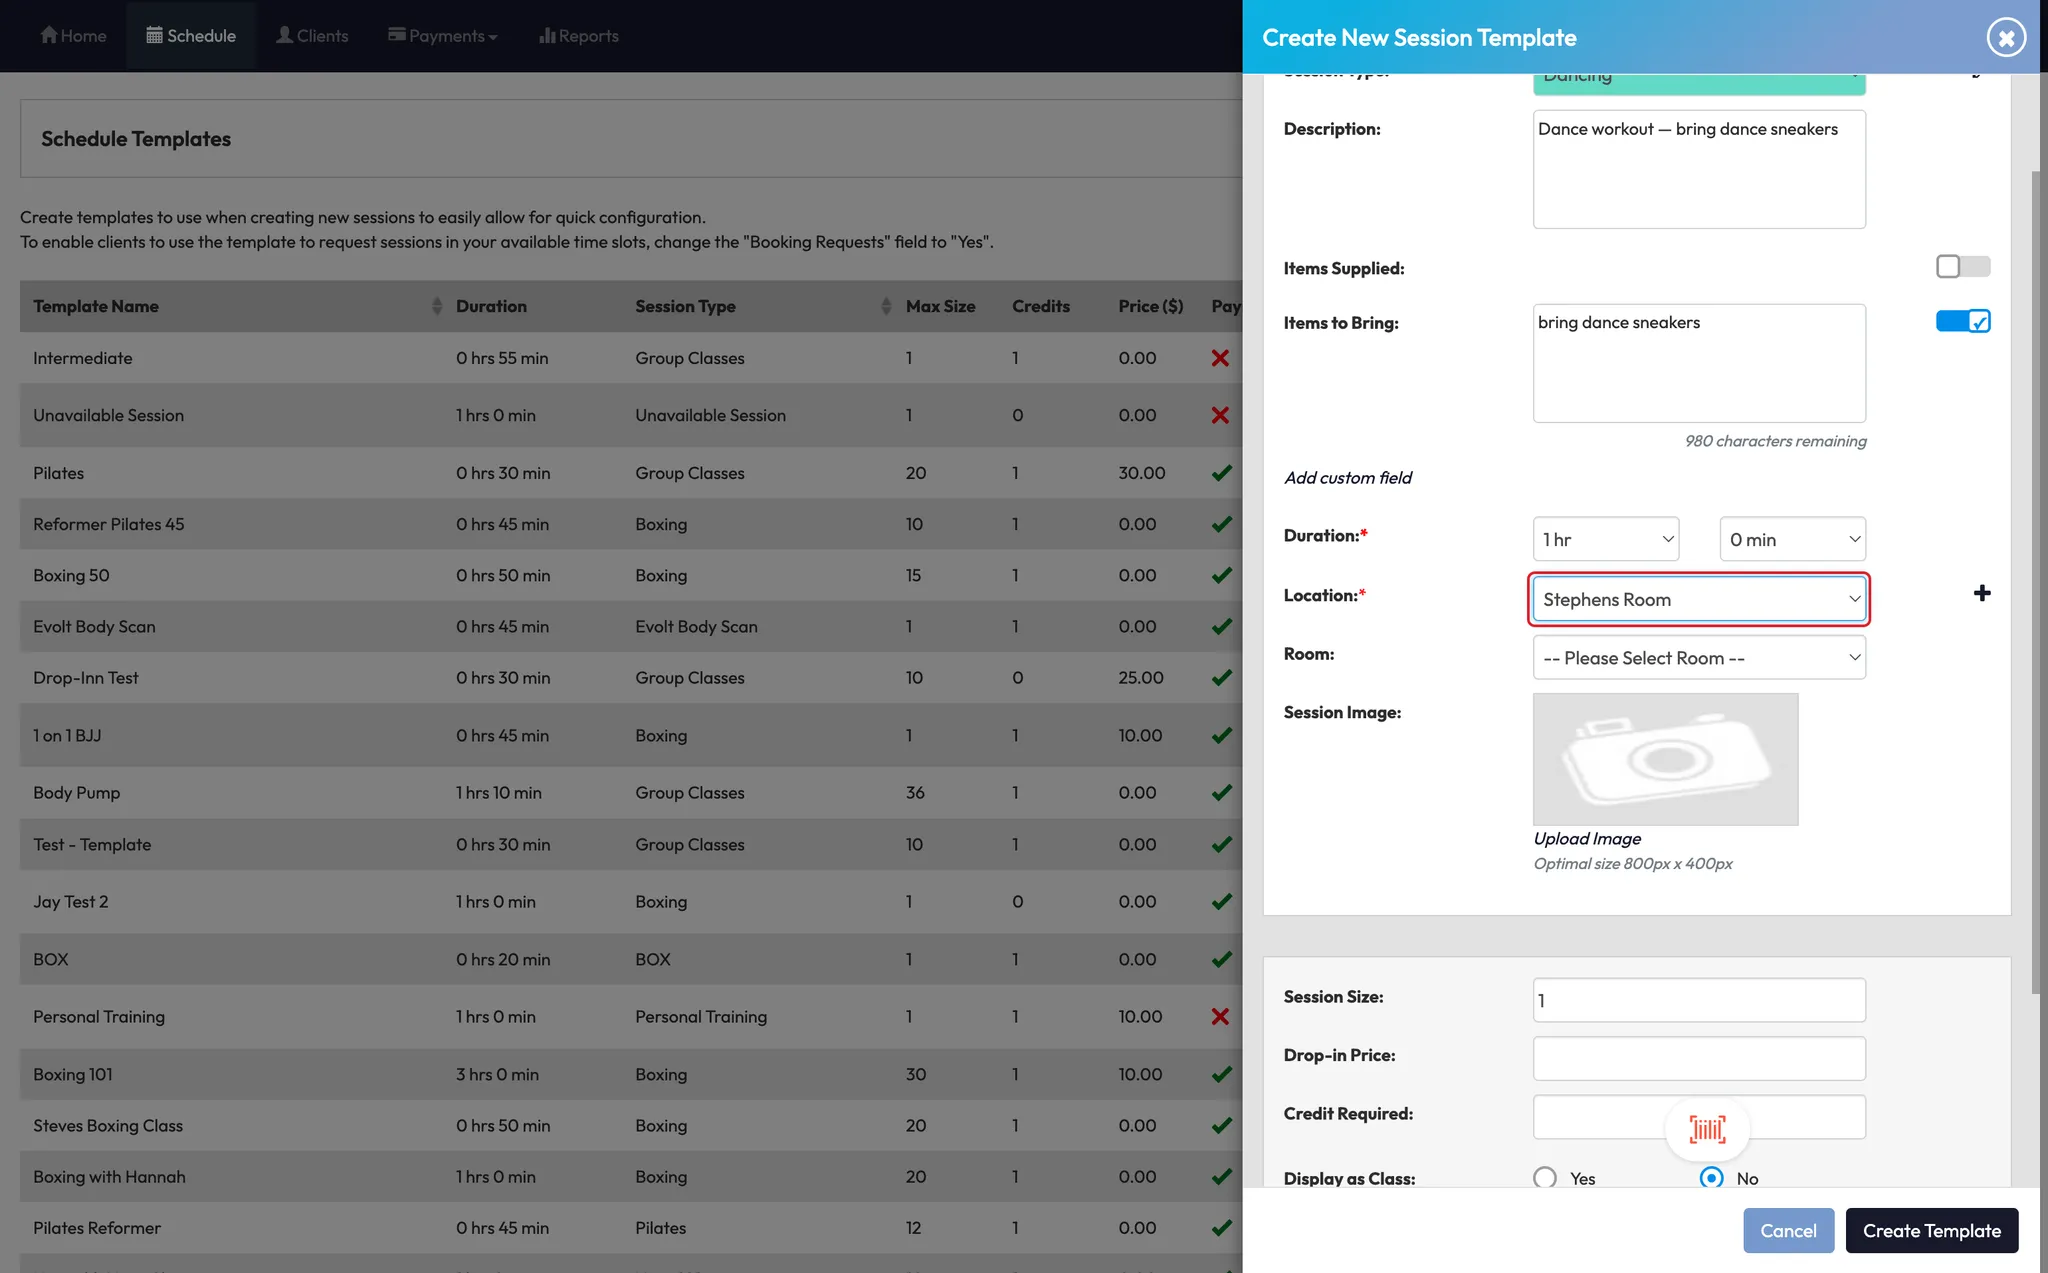
Task: Expand the Please Select Room dropdown
Action: click(x=1698, y=658)
